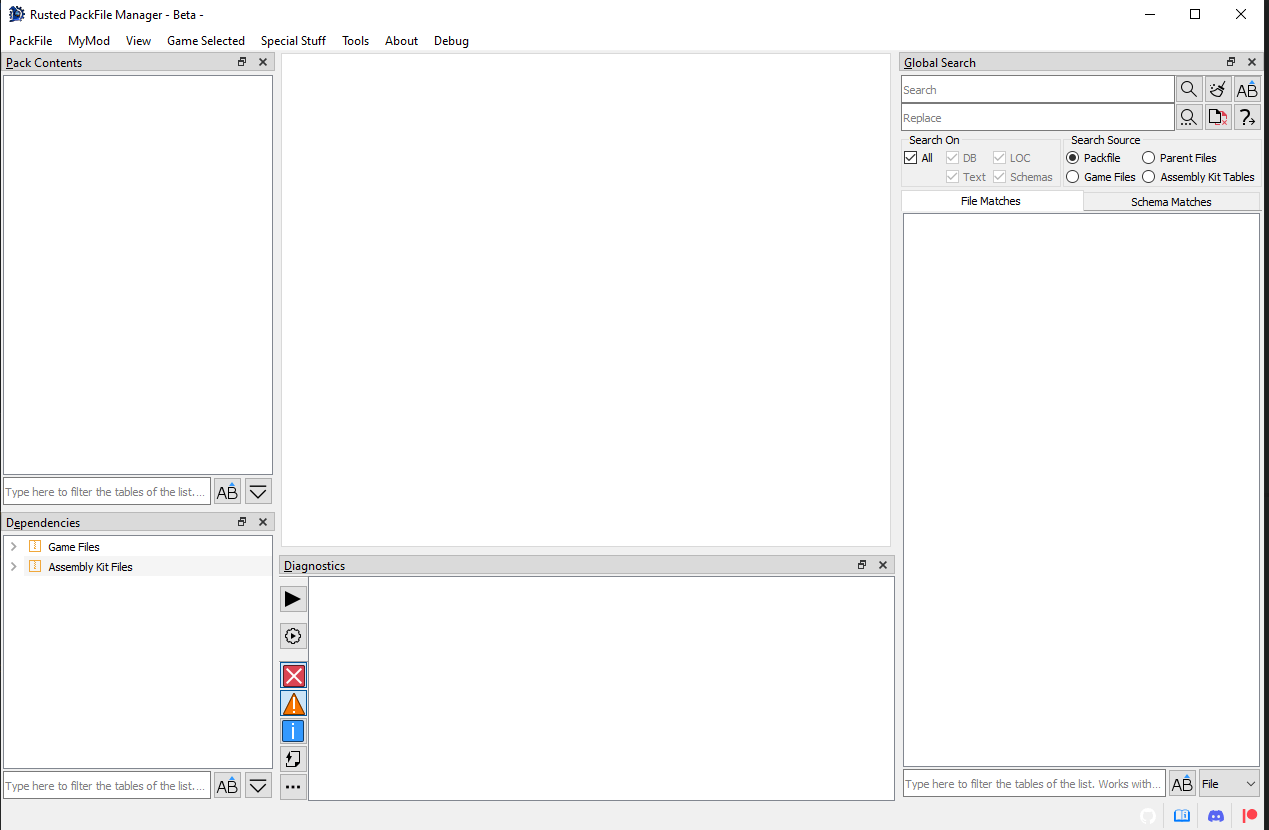Toggle case-sensitive search with the AB button
The width and height of the screenshot is (1269, 830).
pyautogui.click(x=1247, y=89)
